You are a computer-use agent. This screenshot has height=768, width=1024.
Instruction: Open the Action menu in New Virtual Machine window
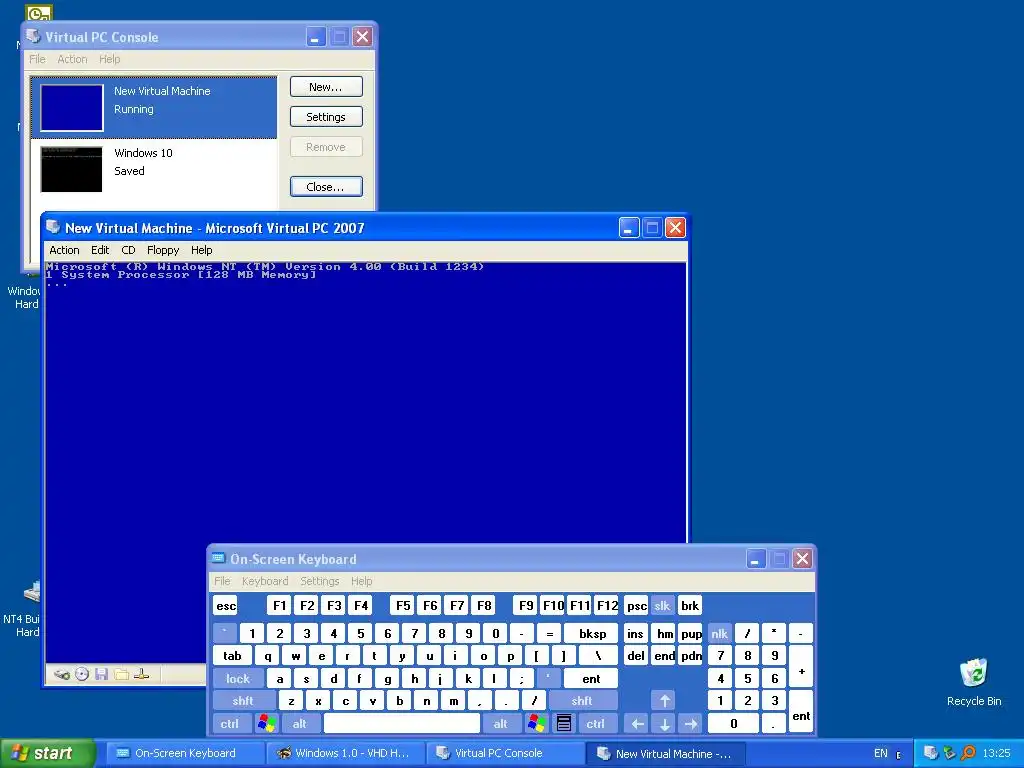(x=64, y=250)
